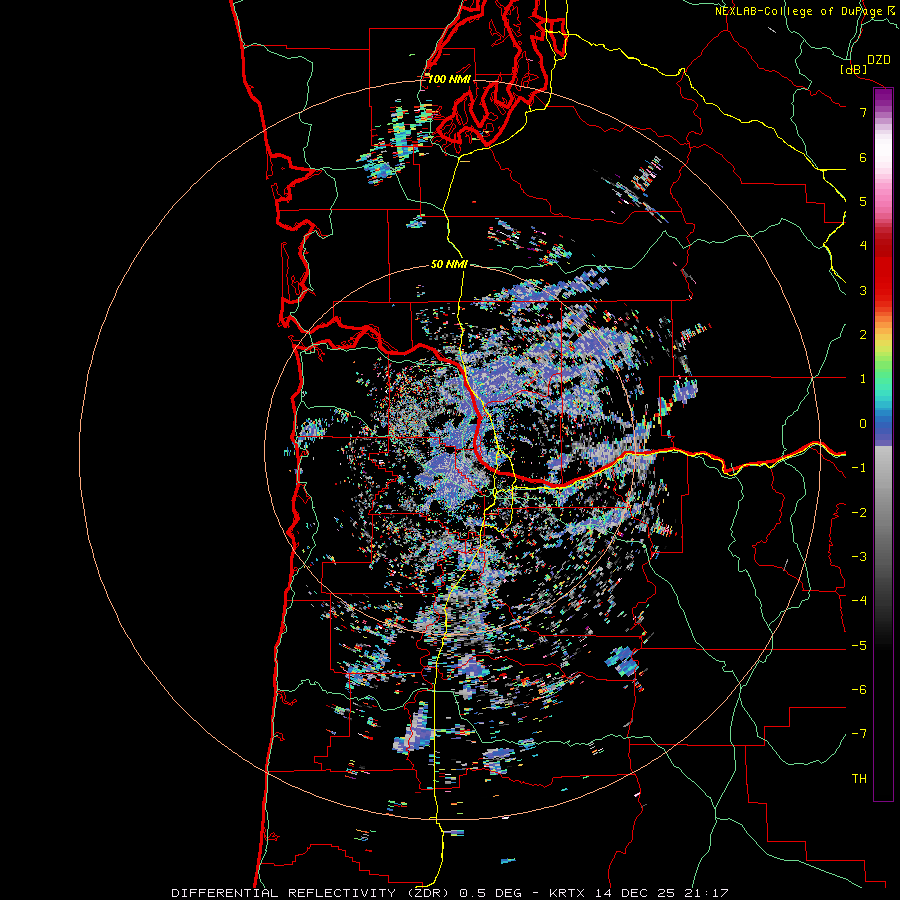900x900 pixels.
Task: Click the KRTX station identifier
Action: pos(567,893)
